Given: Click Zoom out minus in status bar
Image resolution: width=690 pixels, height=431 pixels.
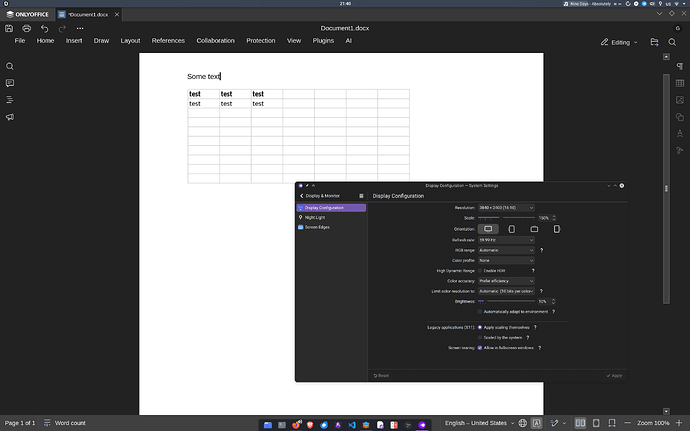Looking at the screenshot, I should (x=628, y=423).
